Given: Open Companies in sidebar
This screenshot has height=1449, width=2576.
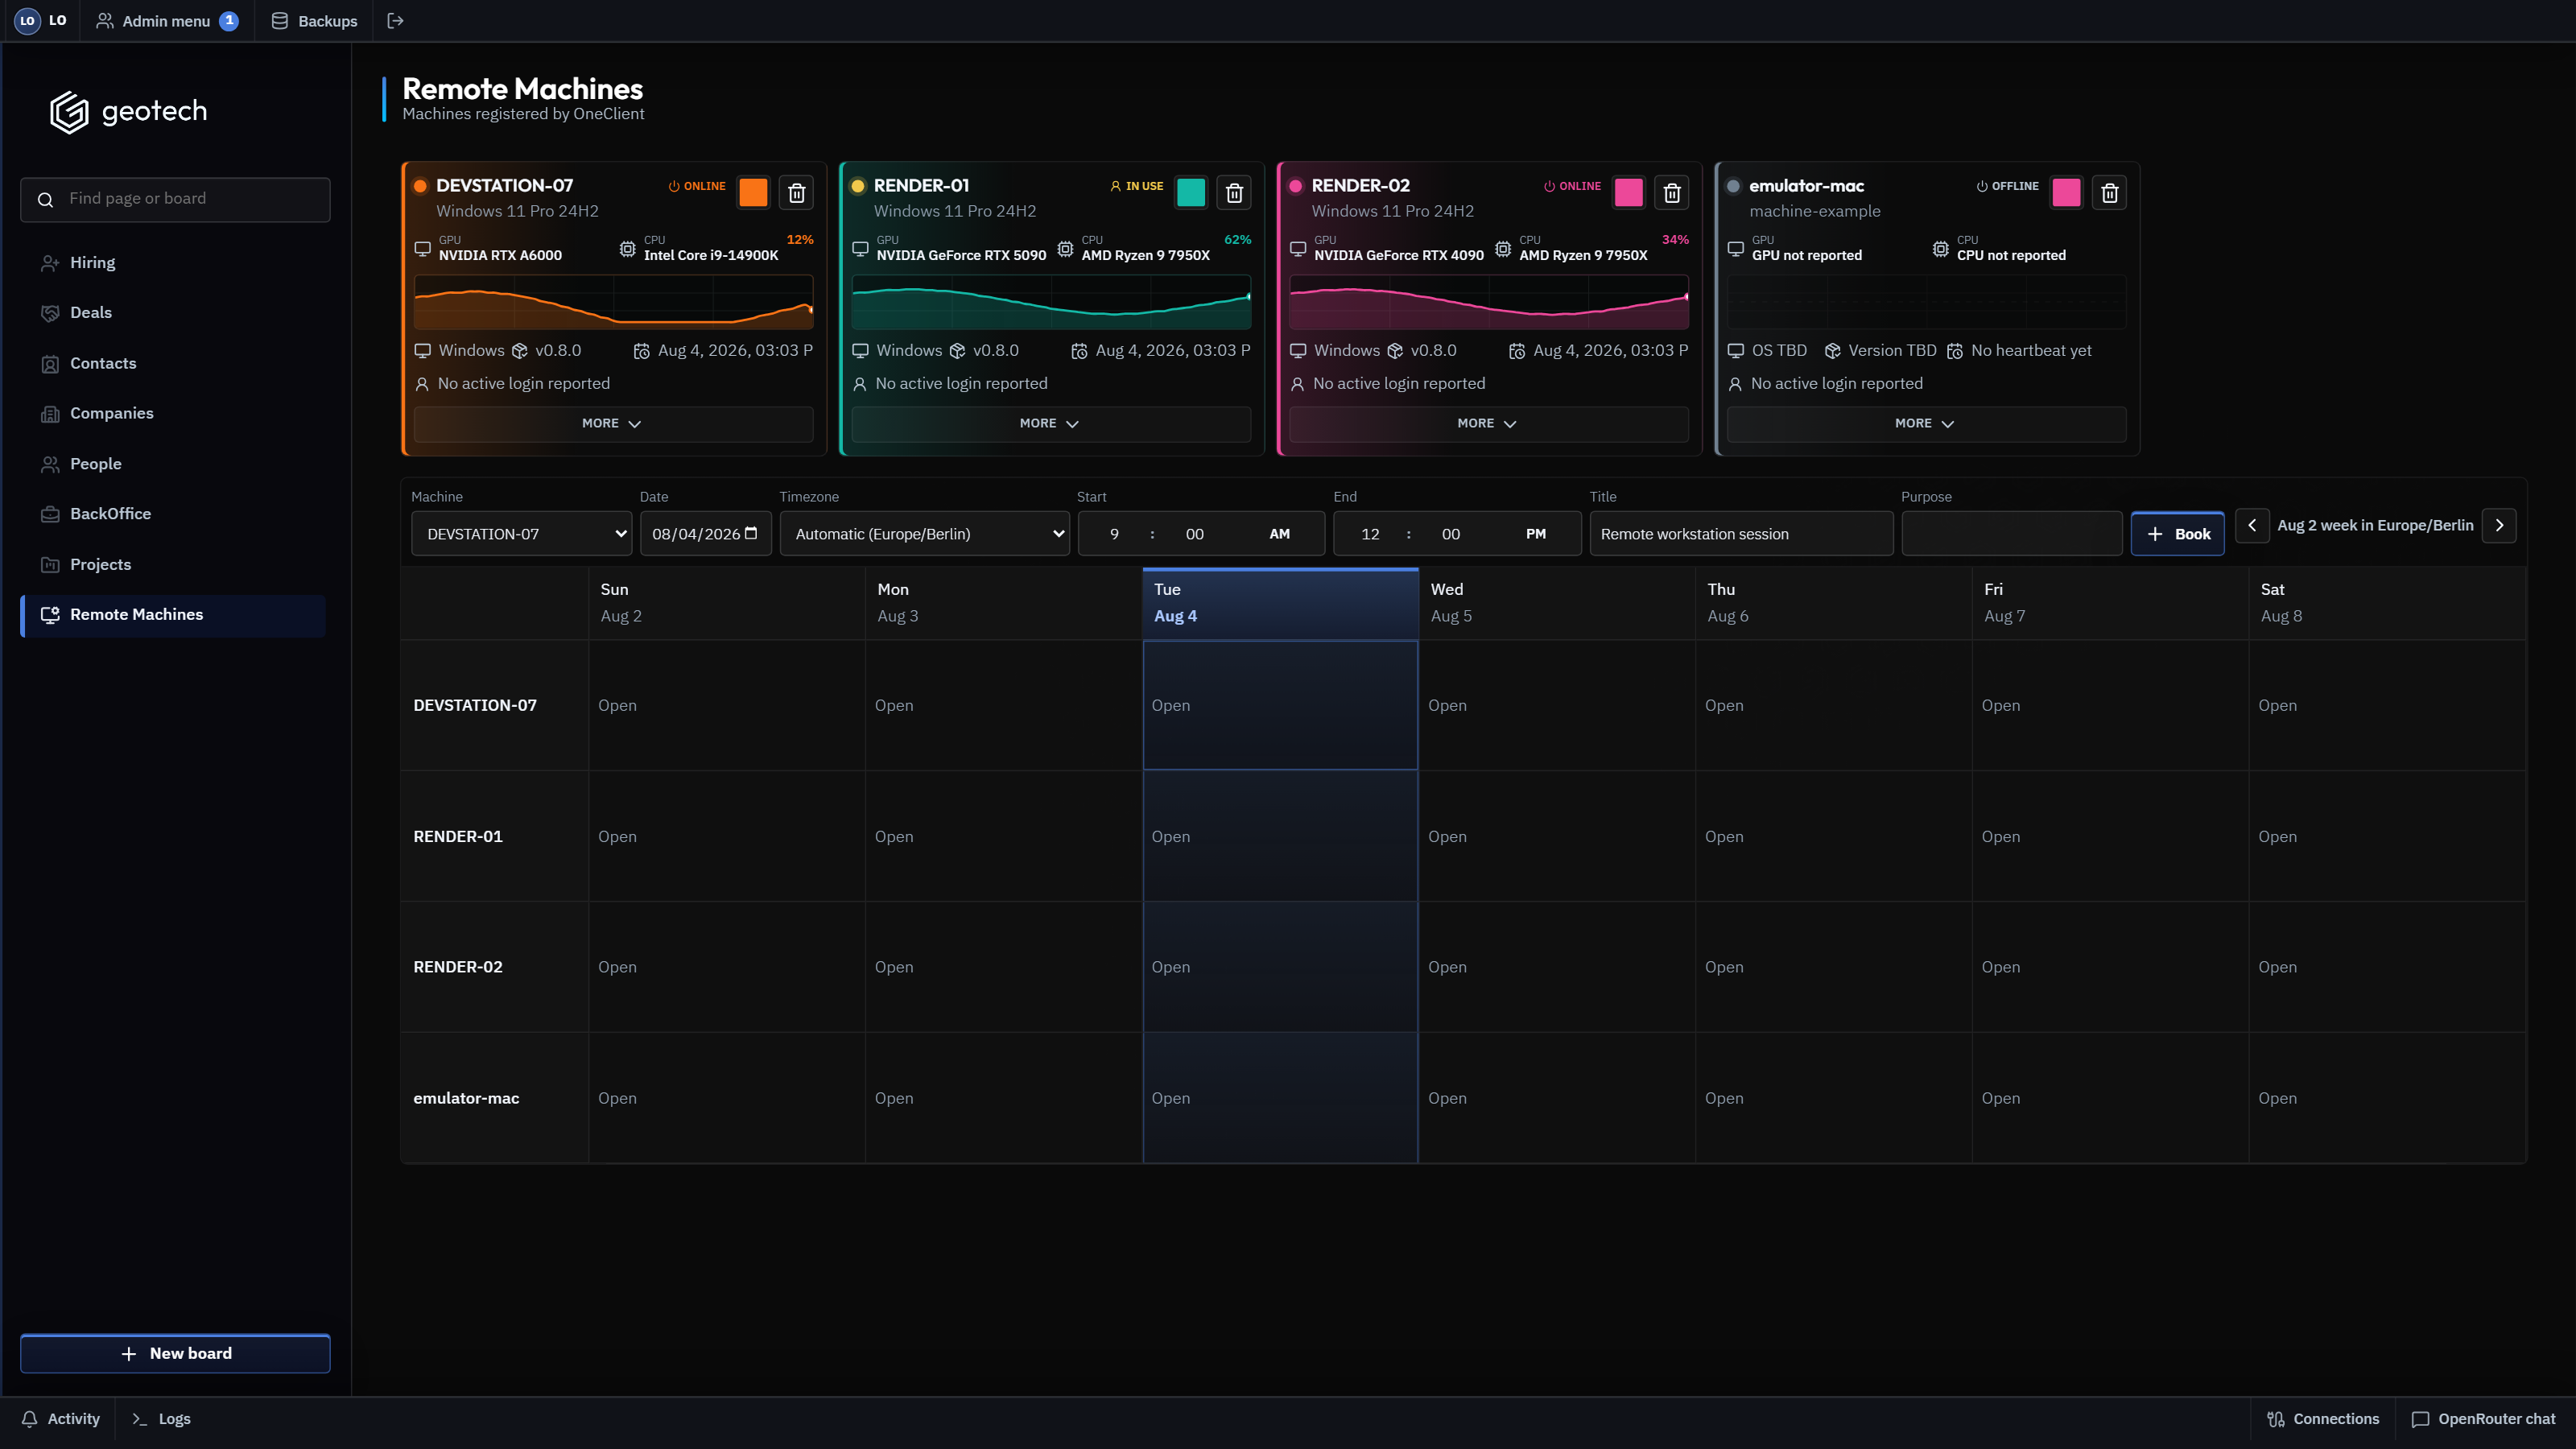Looking at the screenshot, I should (173, 414).
